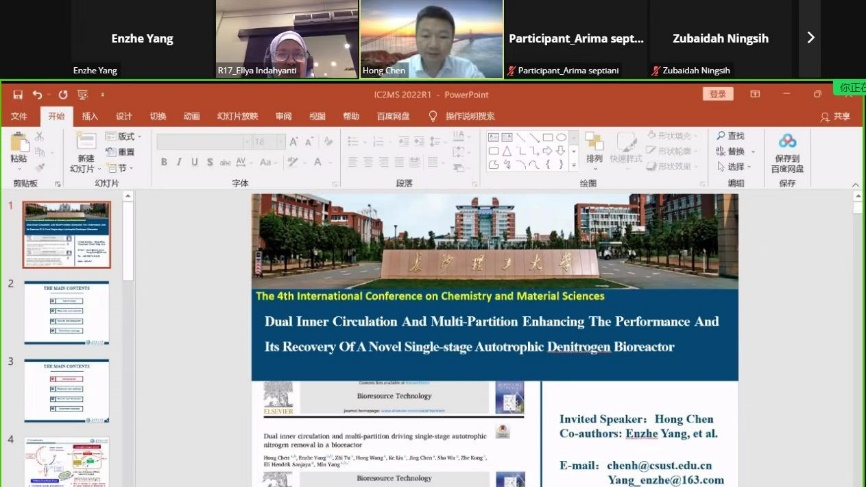Toggle Italic text formatting

point(179,162)
